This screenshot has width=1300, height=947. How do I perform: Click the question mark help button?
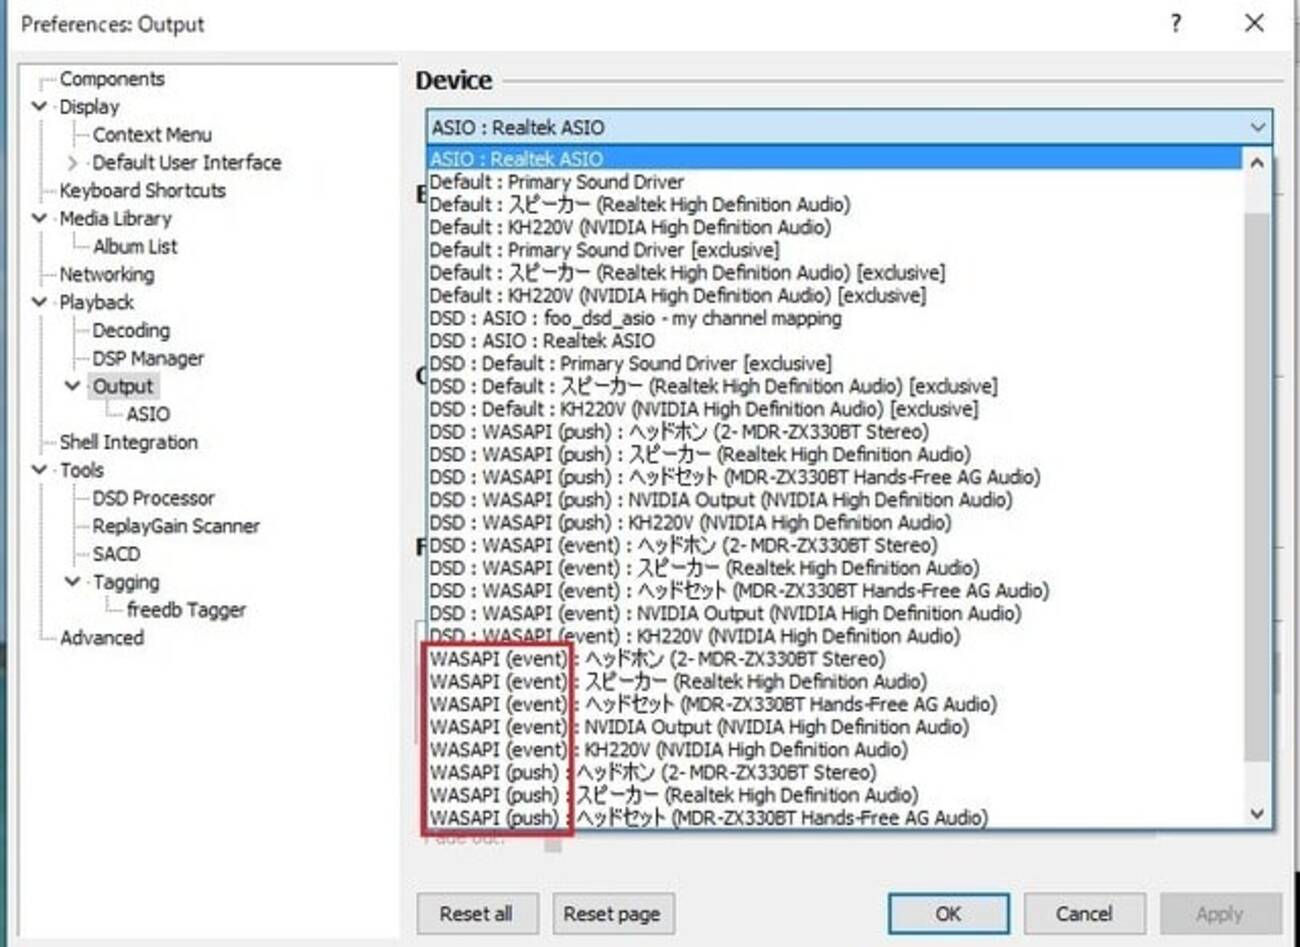[x=1177, y=23]
